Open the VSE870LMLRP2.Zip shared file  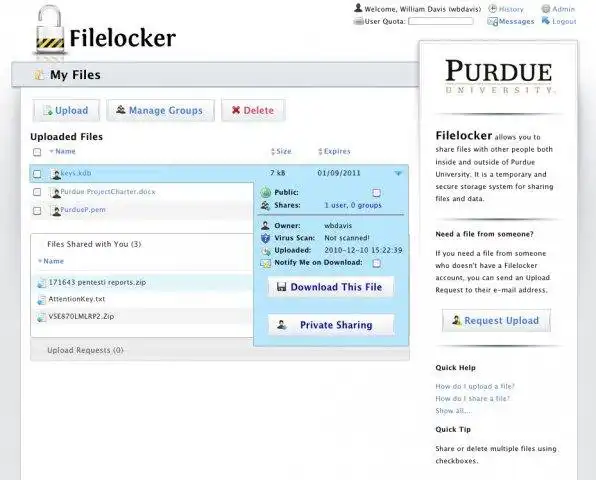81,316
